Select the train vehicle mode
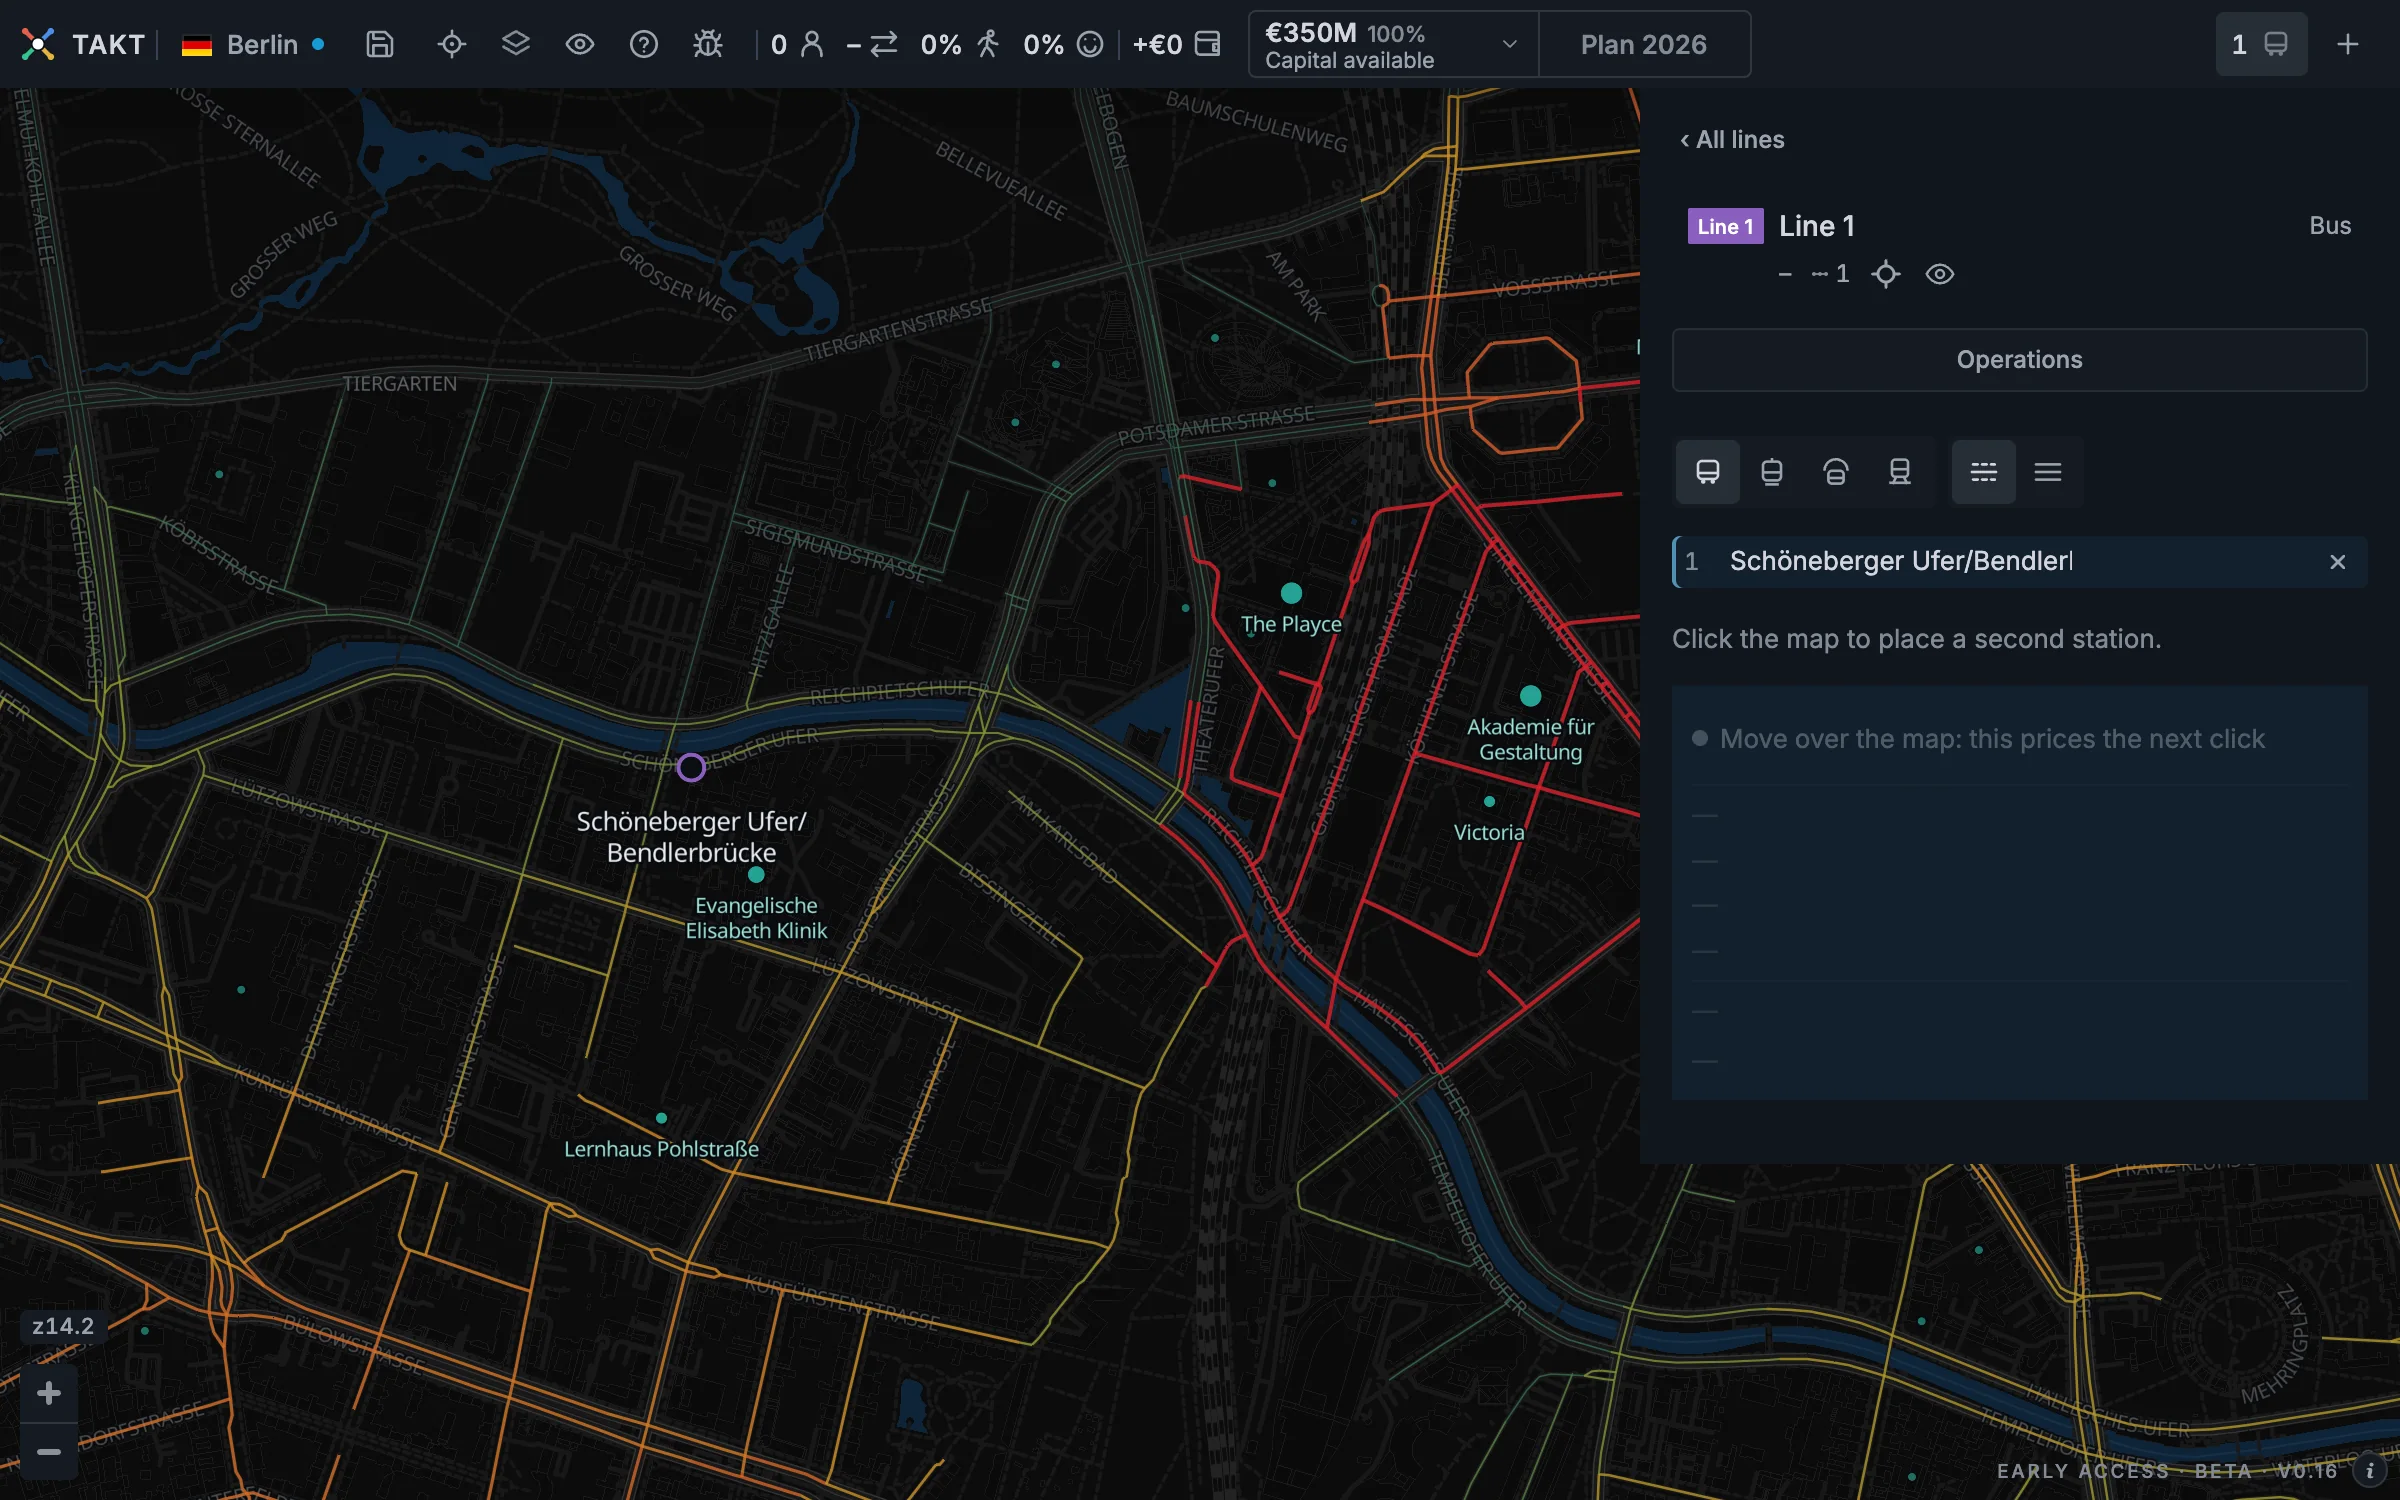 tap(1900, 472)
